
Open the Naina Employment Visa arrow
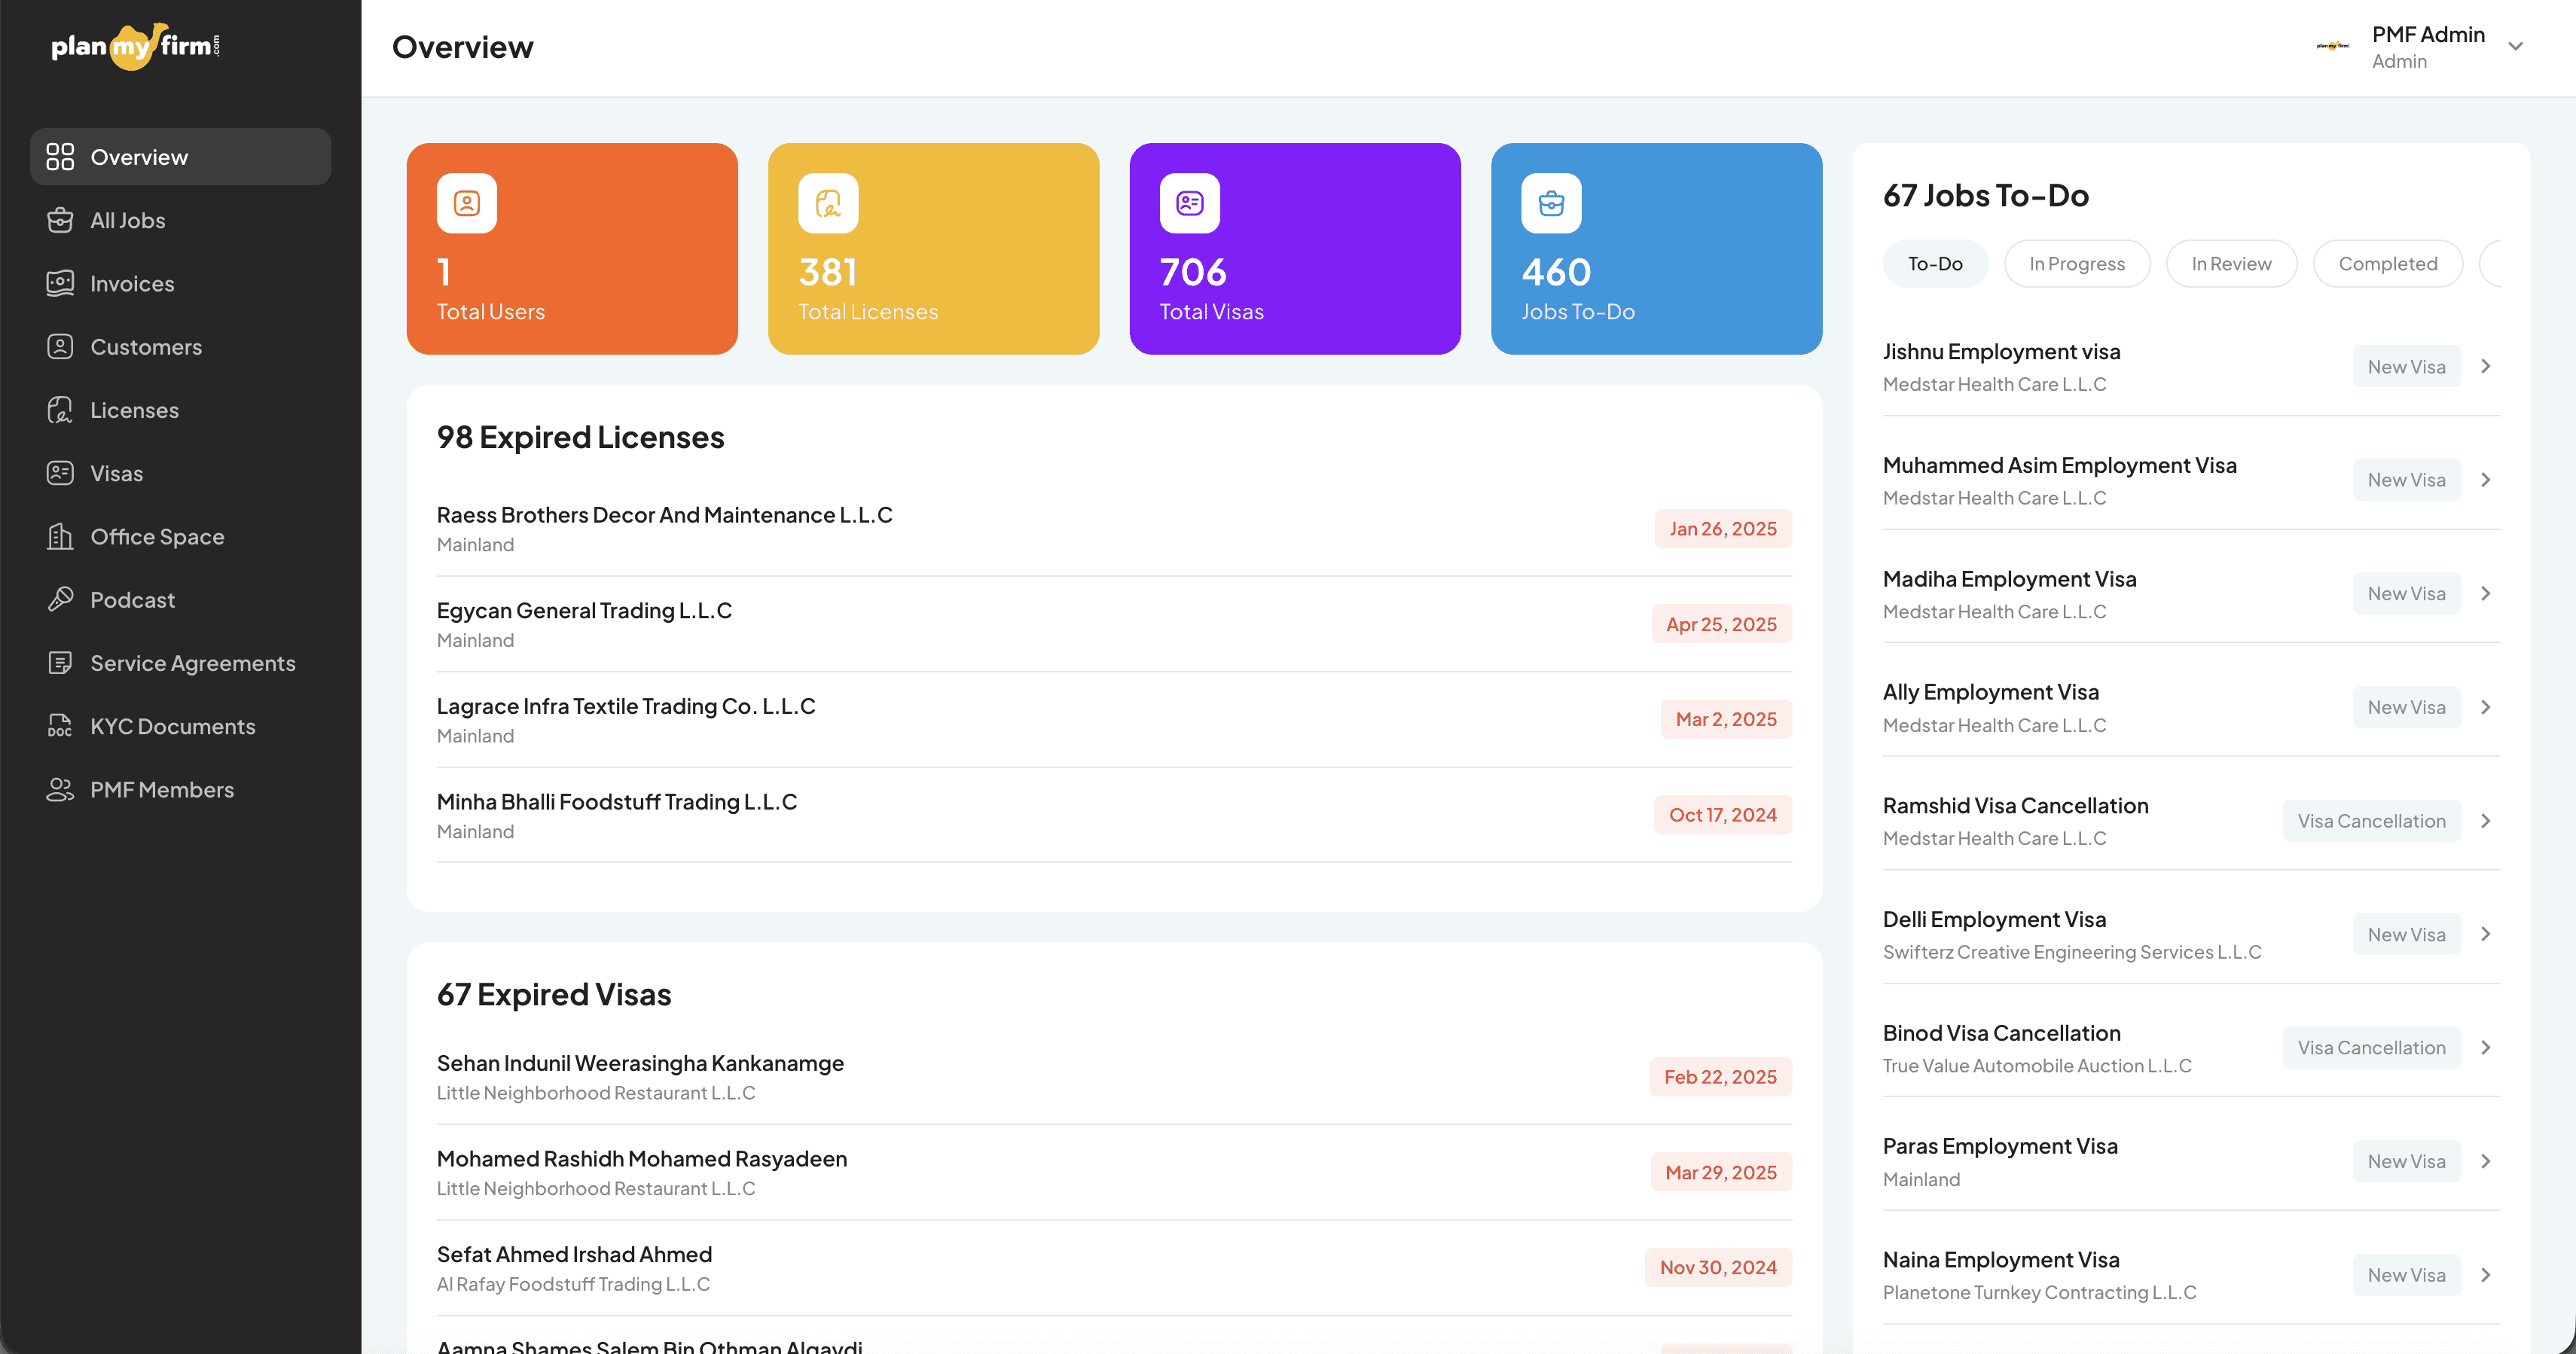tap(2485, 1274)
